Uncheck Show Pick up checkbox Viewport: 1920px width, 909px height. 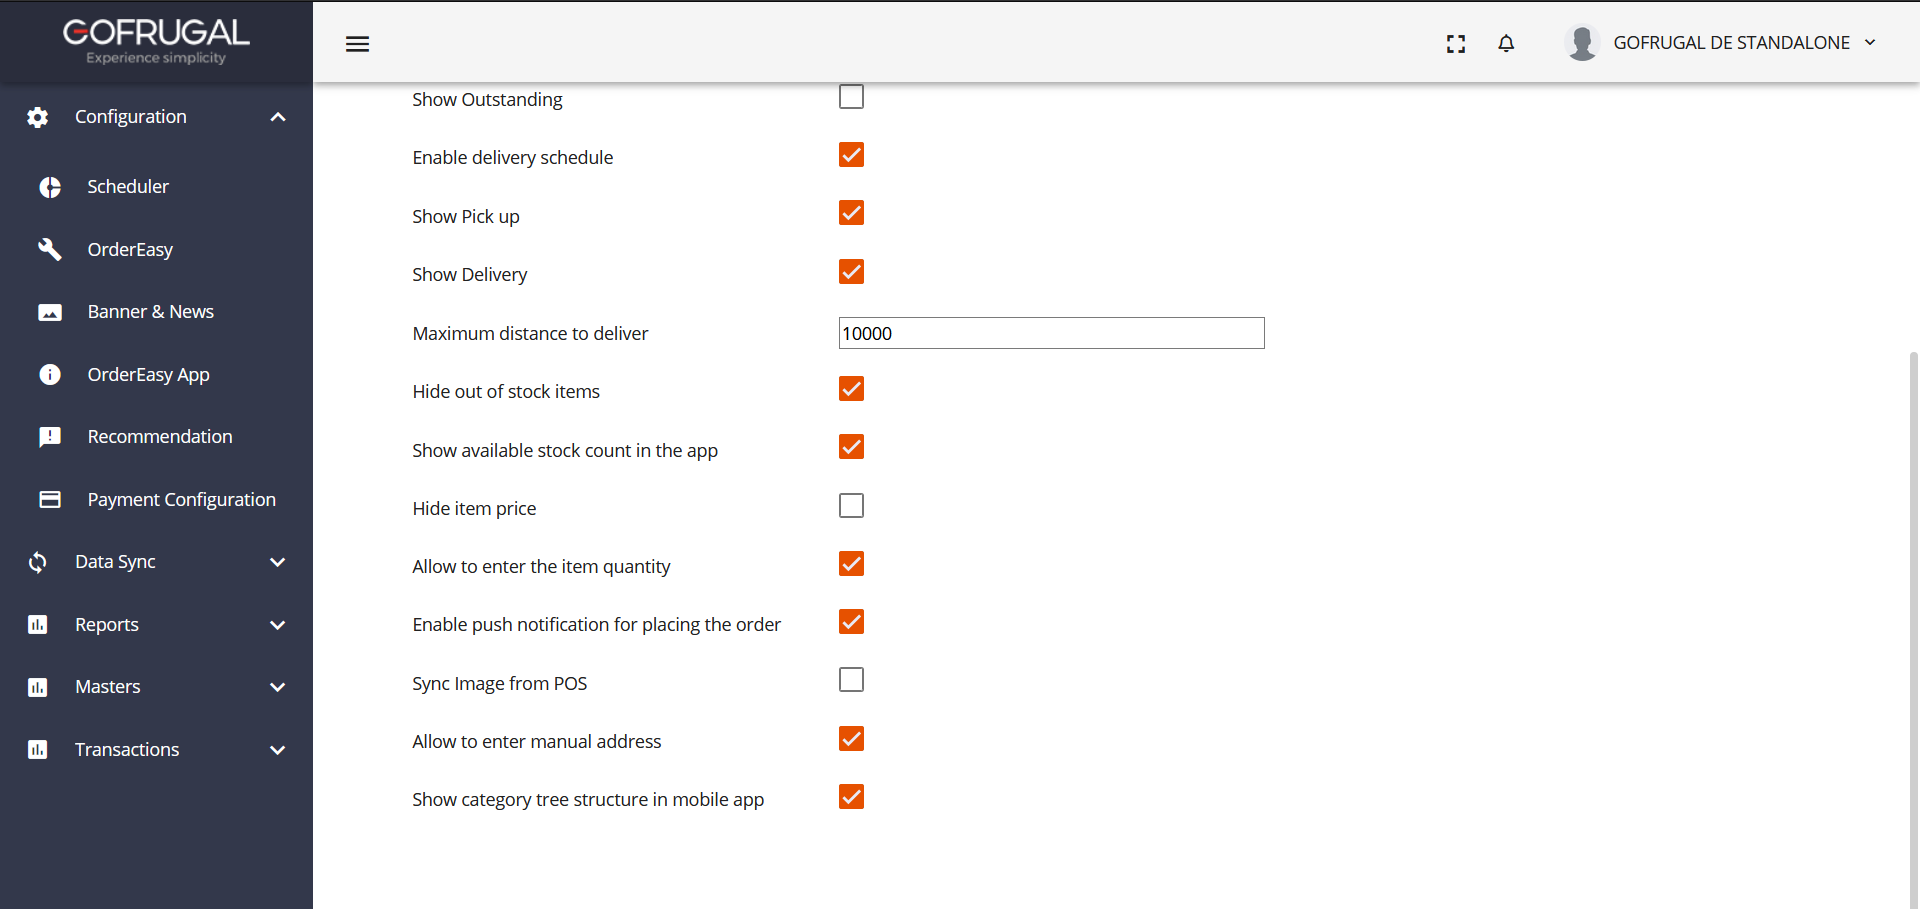tap(851, 214)
